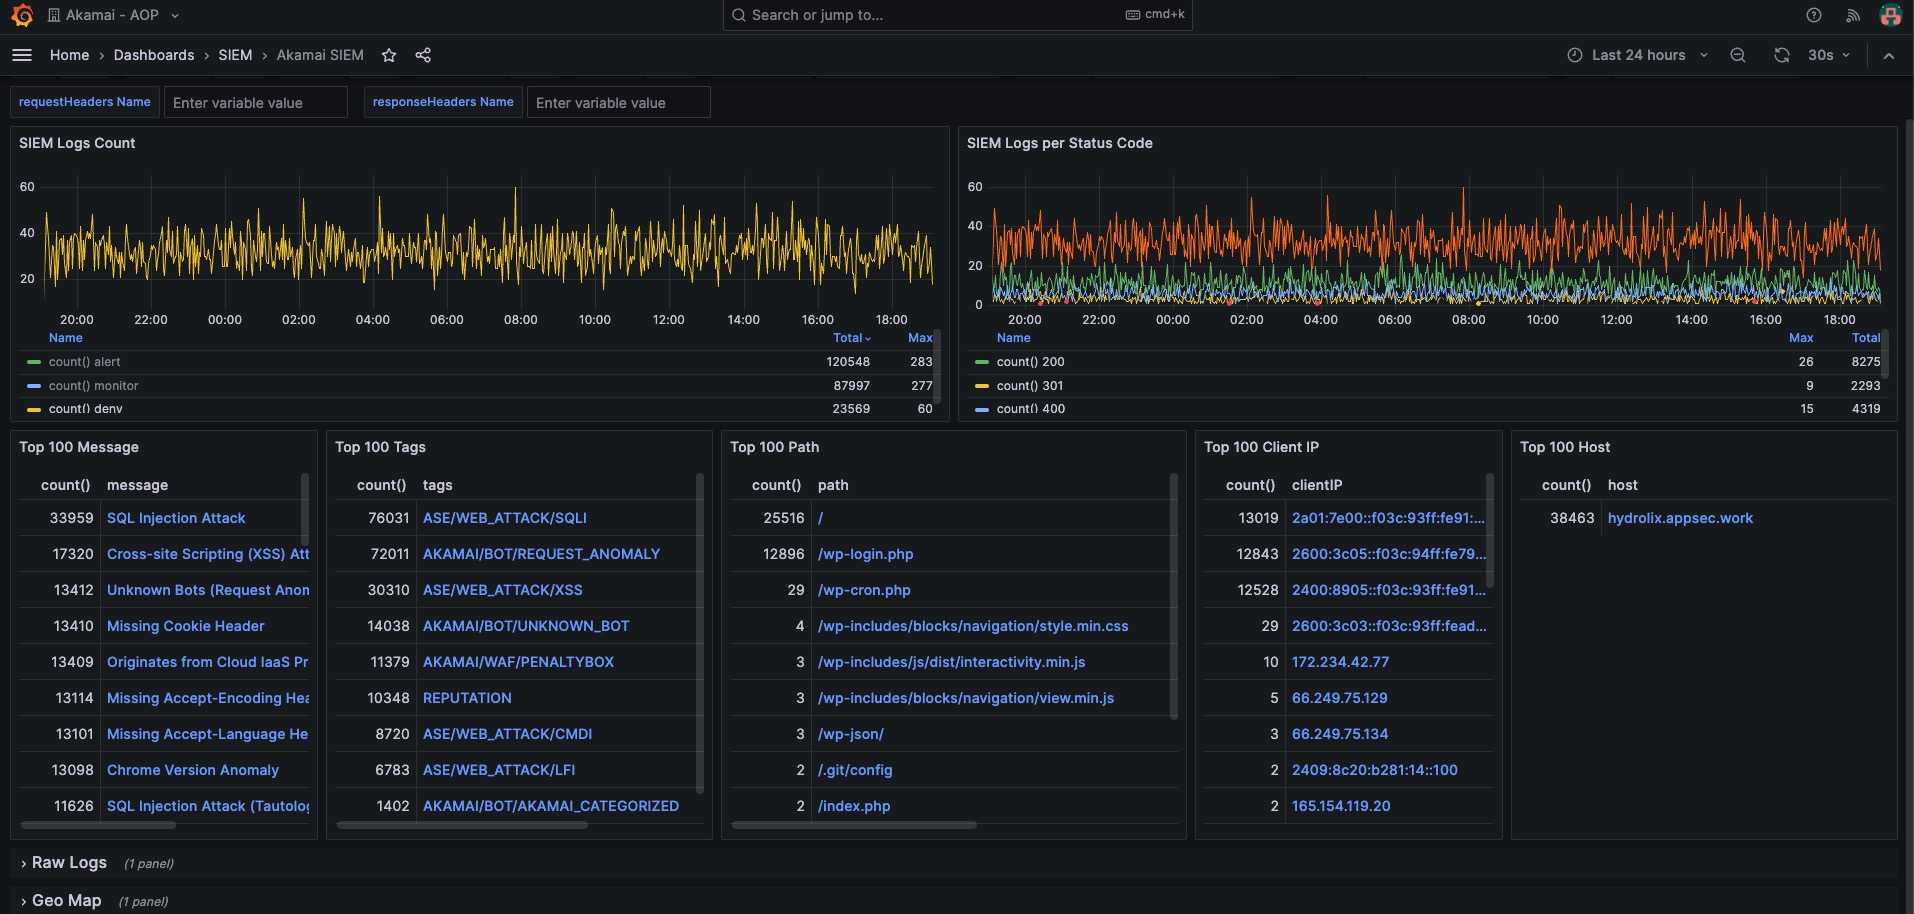The height and width of the screenshot is (914, 1914).
Task: Open hydrolix.appsec.work host link
Action: 1680,518
